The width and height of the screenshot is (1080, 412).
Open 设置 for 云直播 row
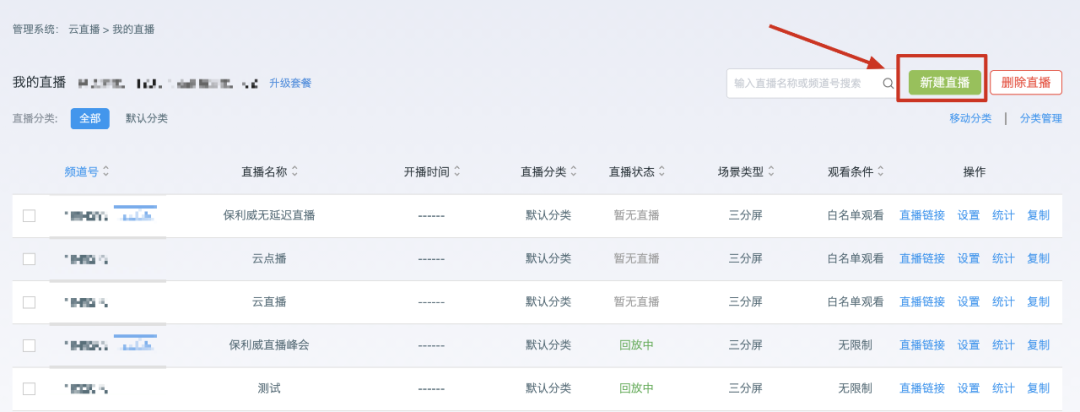[x=968, y=301]
